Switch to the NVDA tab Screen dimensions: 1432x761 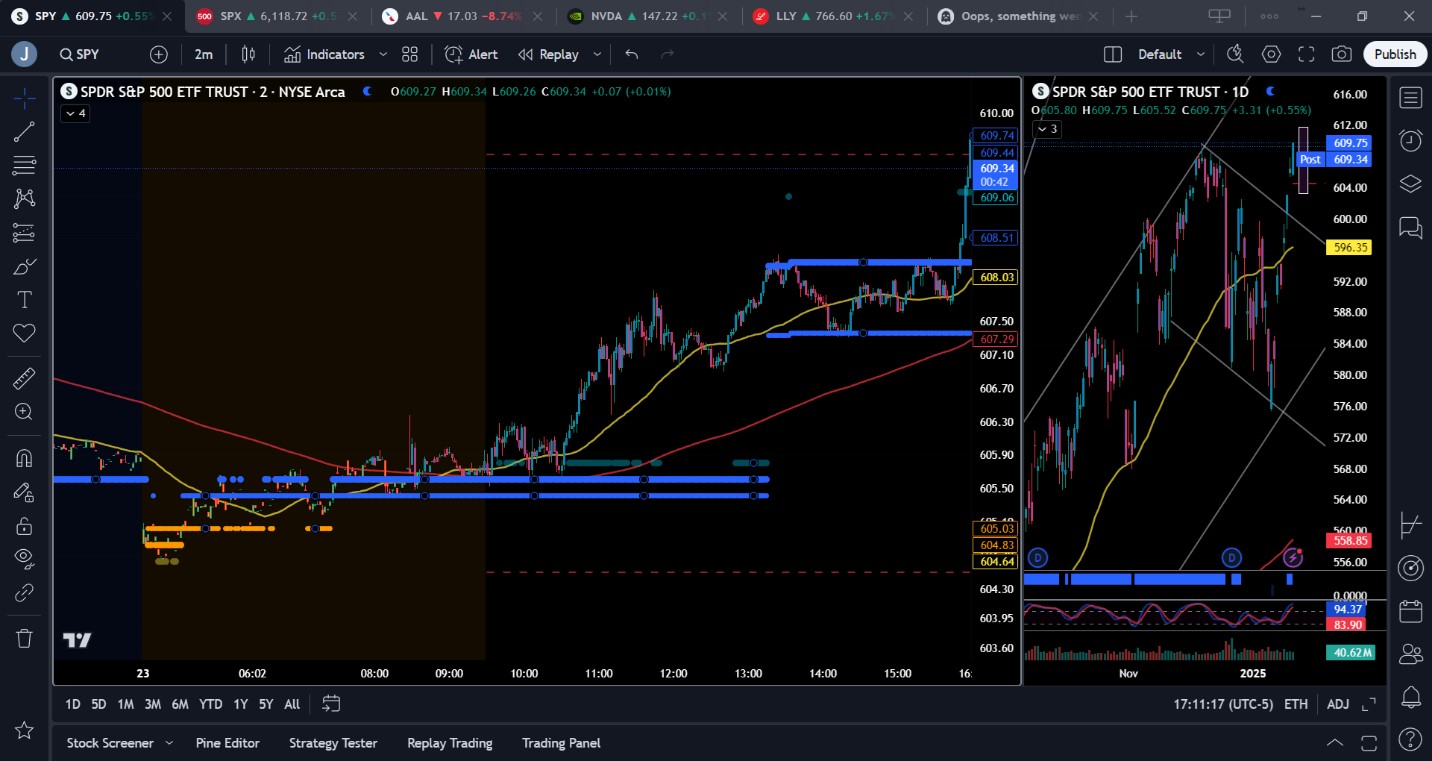[x=649, y=16]
